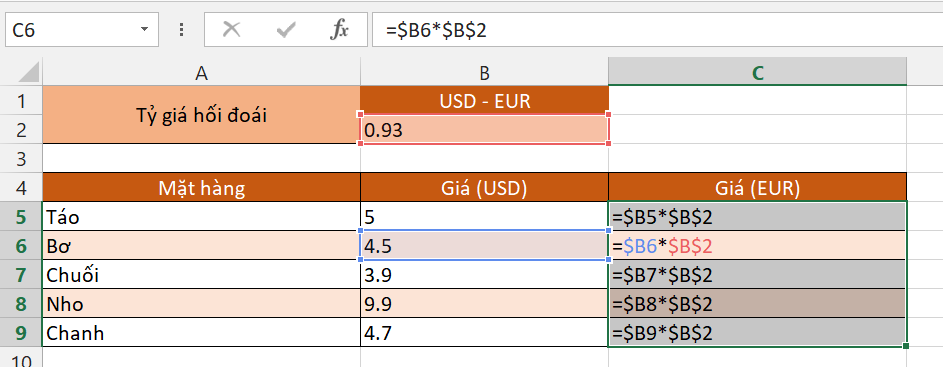Screen dimensions: 943x367
Task: Select the cell containing Chuối
Action: [x=201, y=275]
